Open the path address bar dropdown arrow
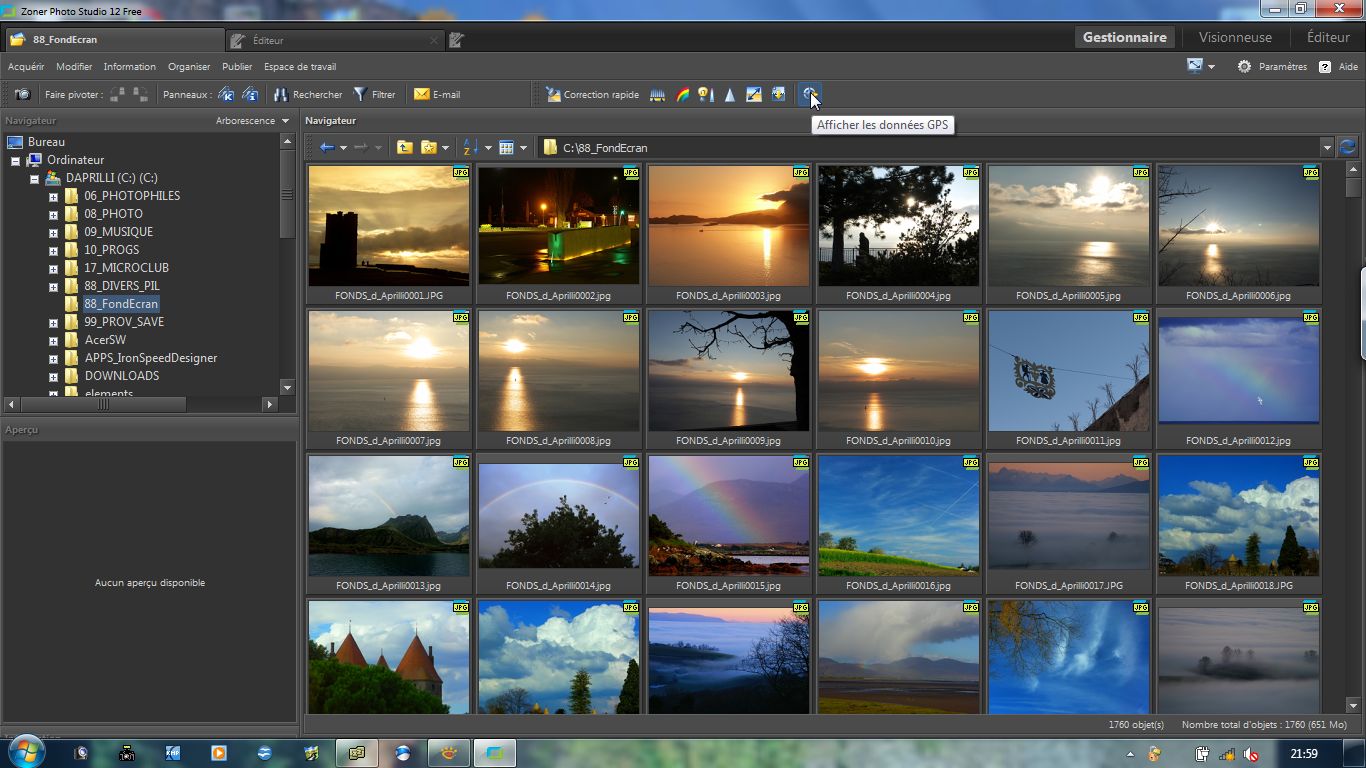The height and width of the screenshot is (768, 1366). [1327, 147]
